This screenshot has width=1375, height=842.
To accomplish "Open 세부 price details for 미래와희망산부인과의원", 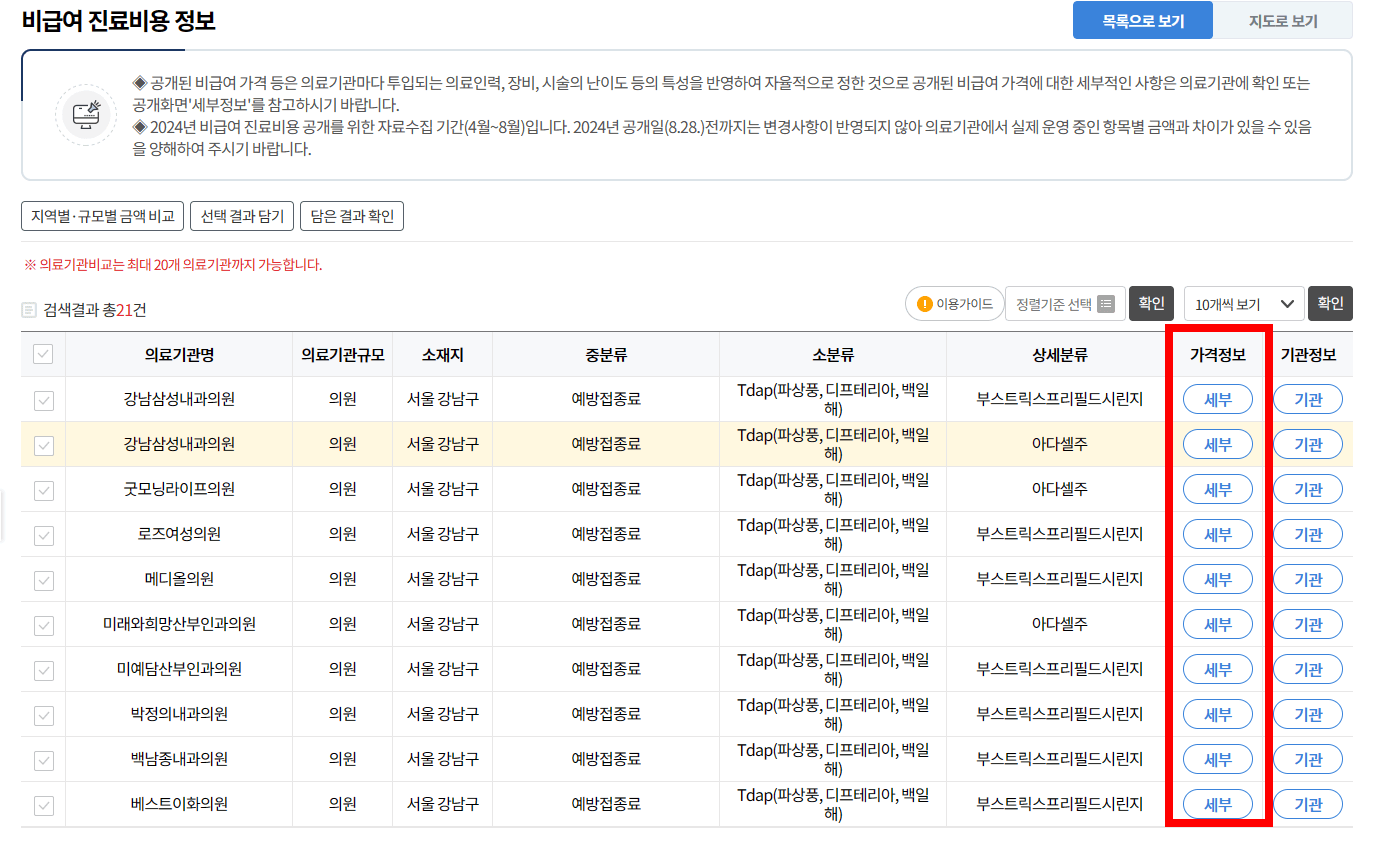I will [x=1218, y=624].
